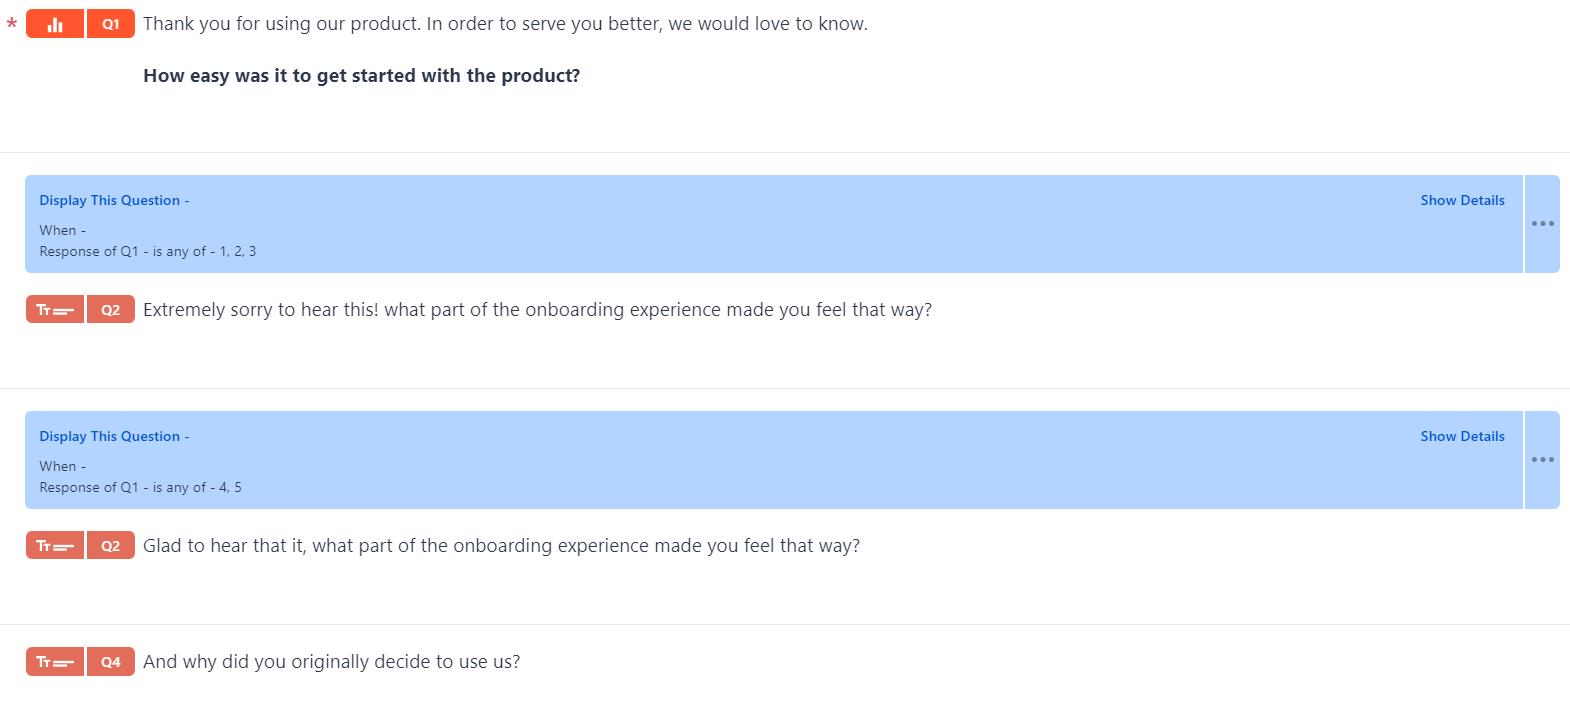Select the 'Extremely sorry to hear this' question text
Image resolution: width=1570 pixels, height=703 pixels.
point(537,310)
